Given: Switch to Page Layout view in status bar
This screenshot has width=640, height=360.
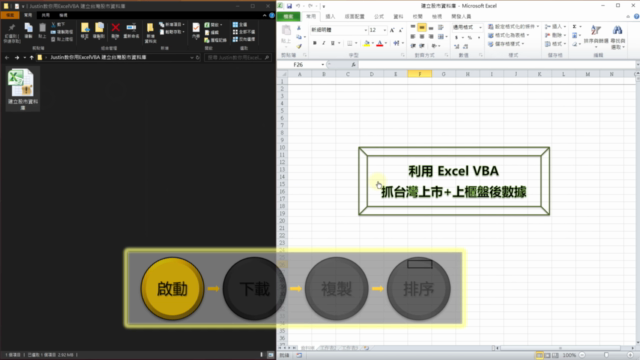Looking at the screenshot, I should click(x=547, y=355).
